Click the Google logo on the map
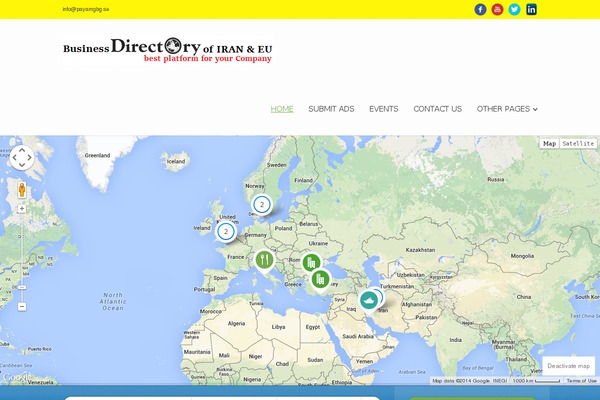The width and height of the screenshot is (600, 400). [x=15, y=378]
